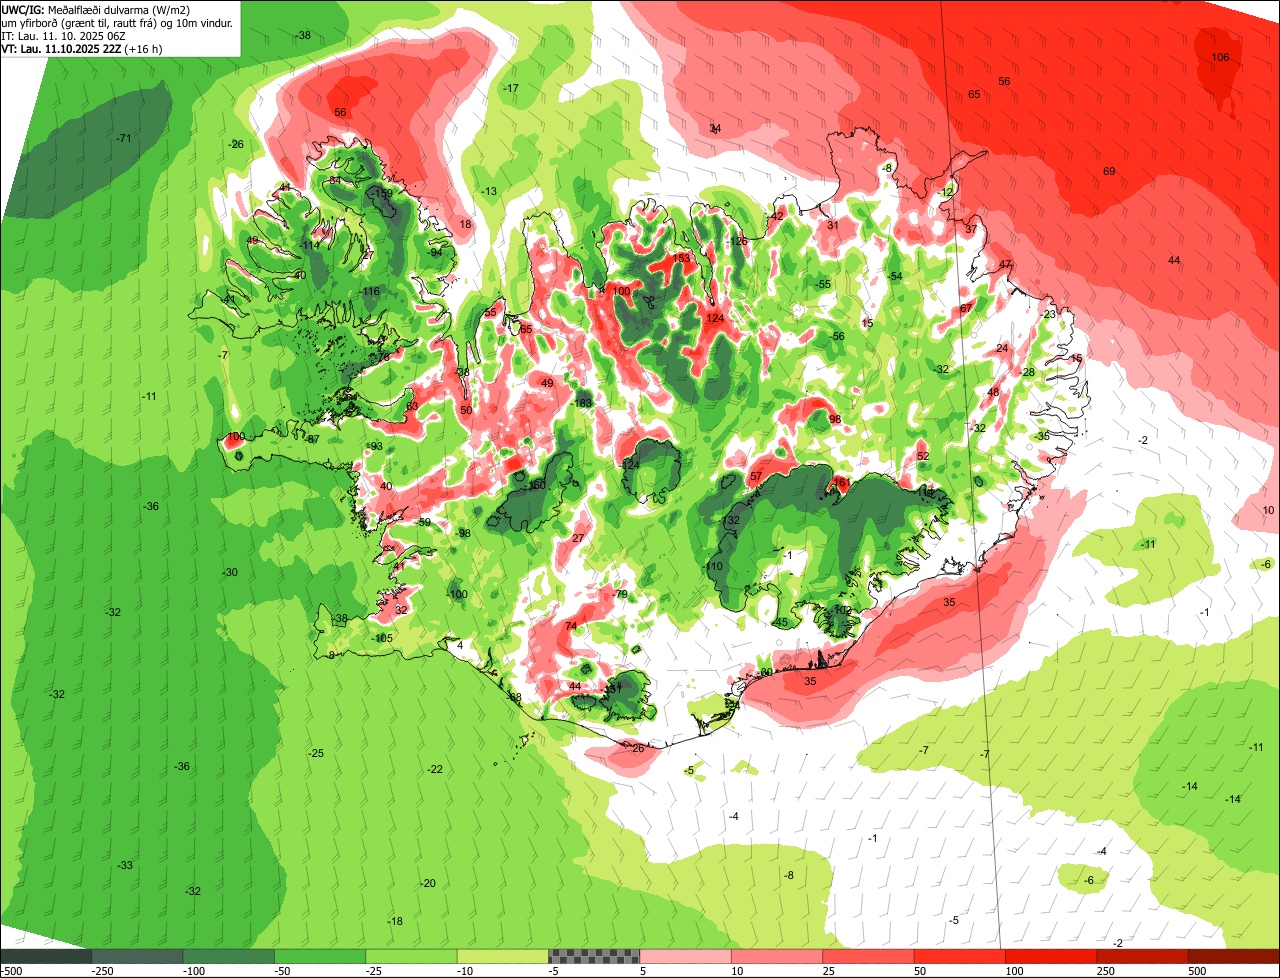Click the '-110' flux value on the glacier
Image resolution: width=1280 pixels, height=978 pixels.
pos(713,567)
